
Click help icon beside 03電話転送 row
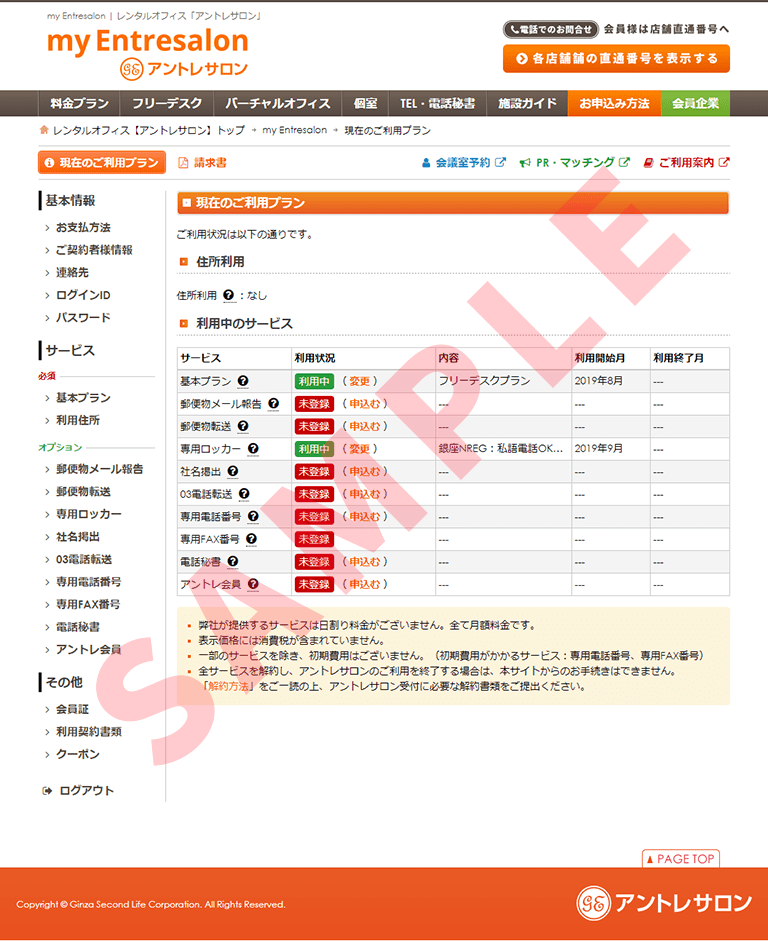pos(244,494)
